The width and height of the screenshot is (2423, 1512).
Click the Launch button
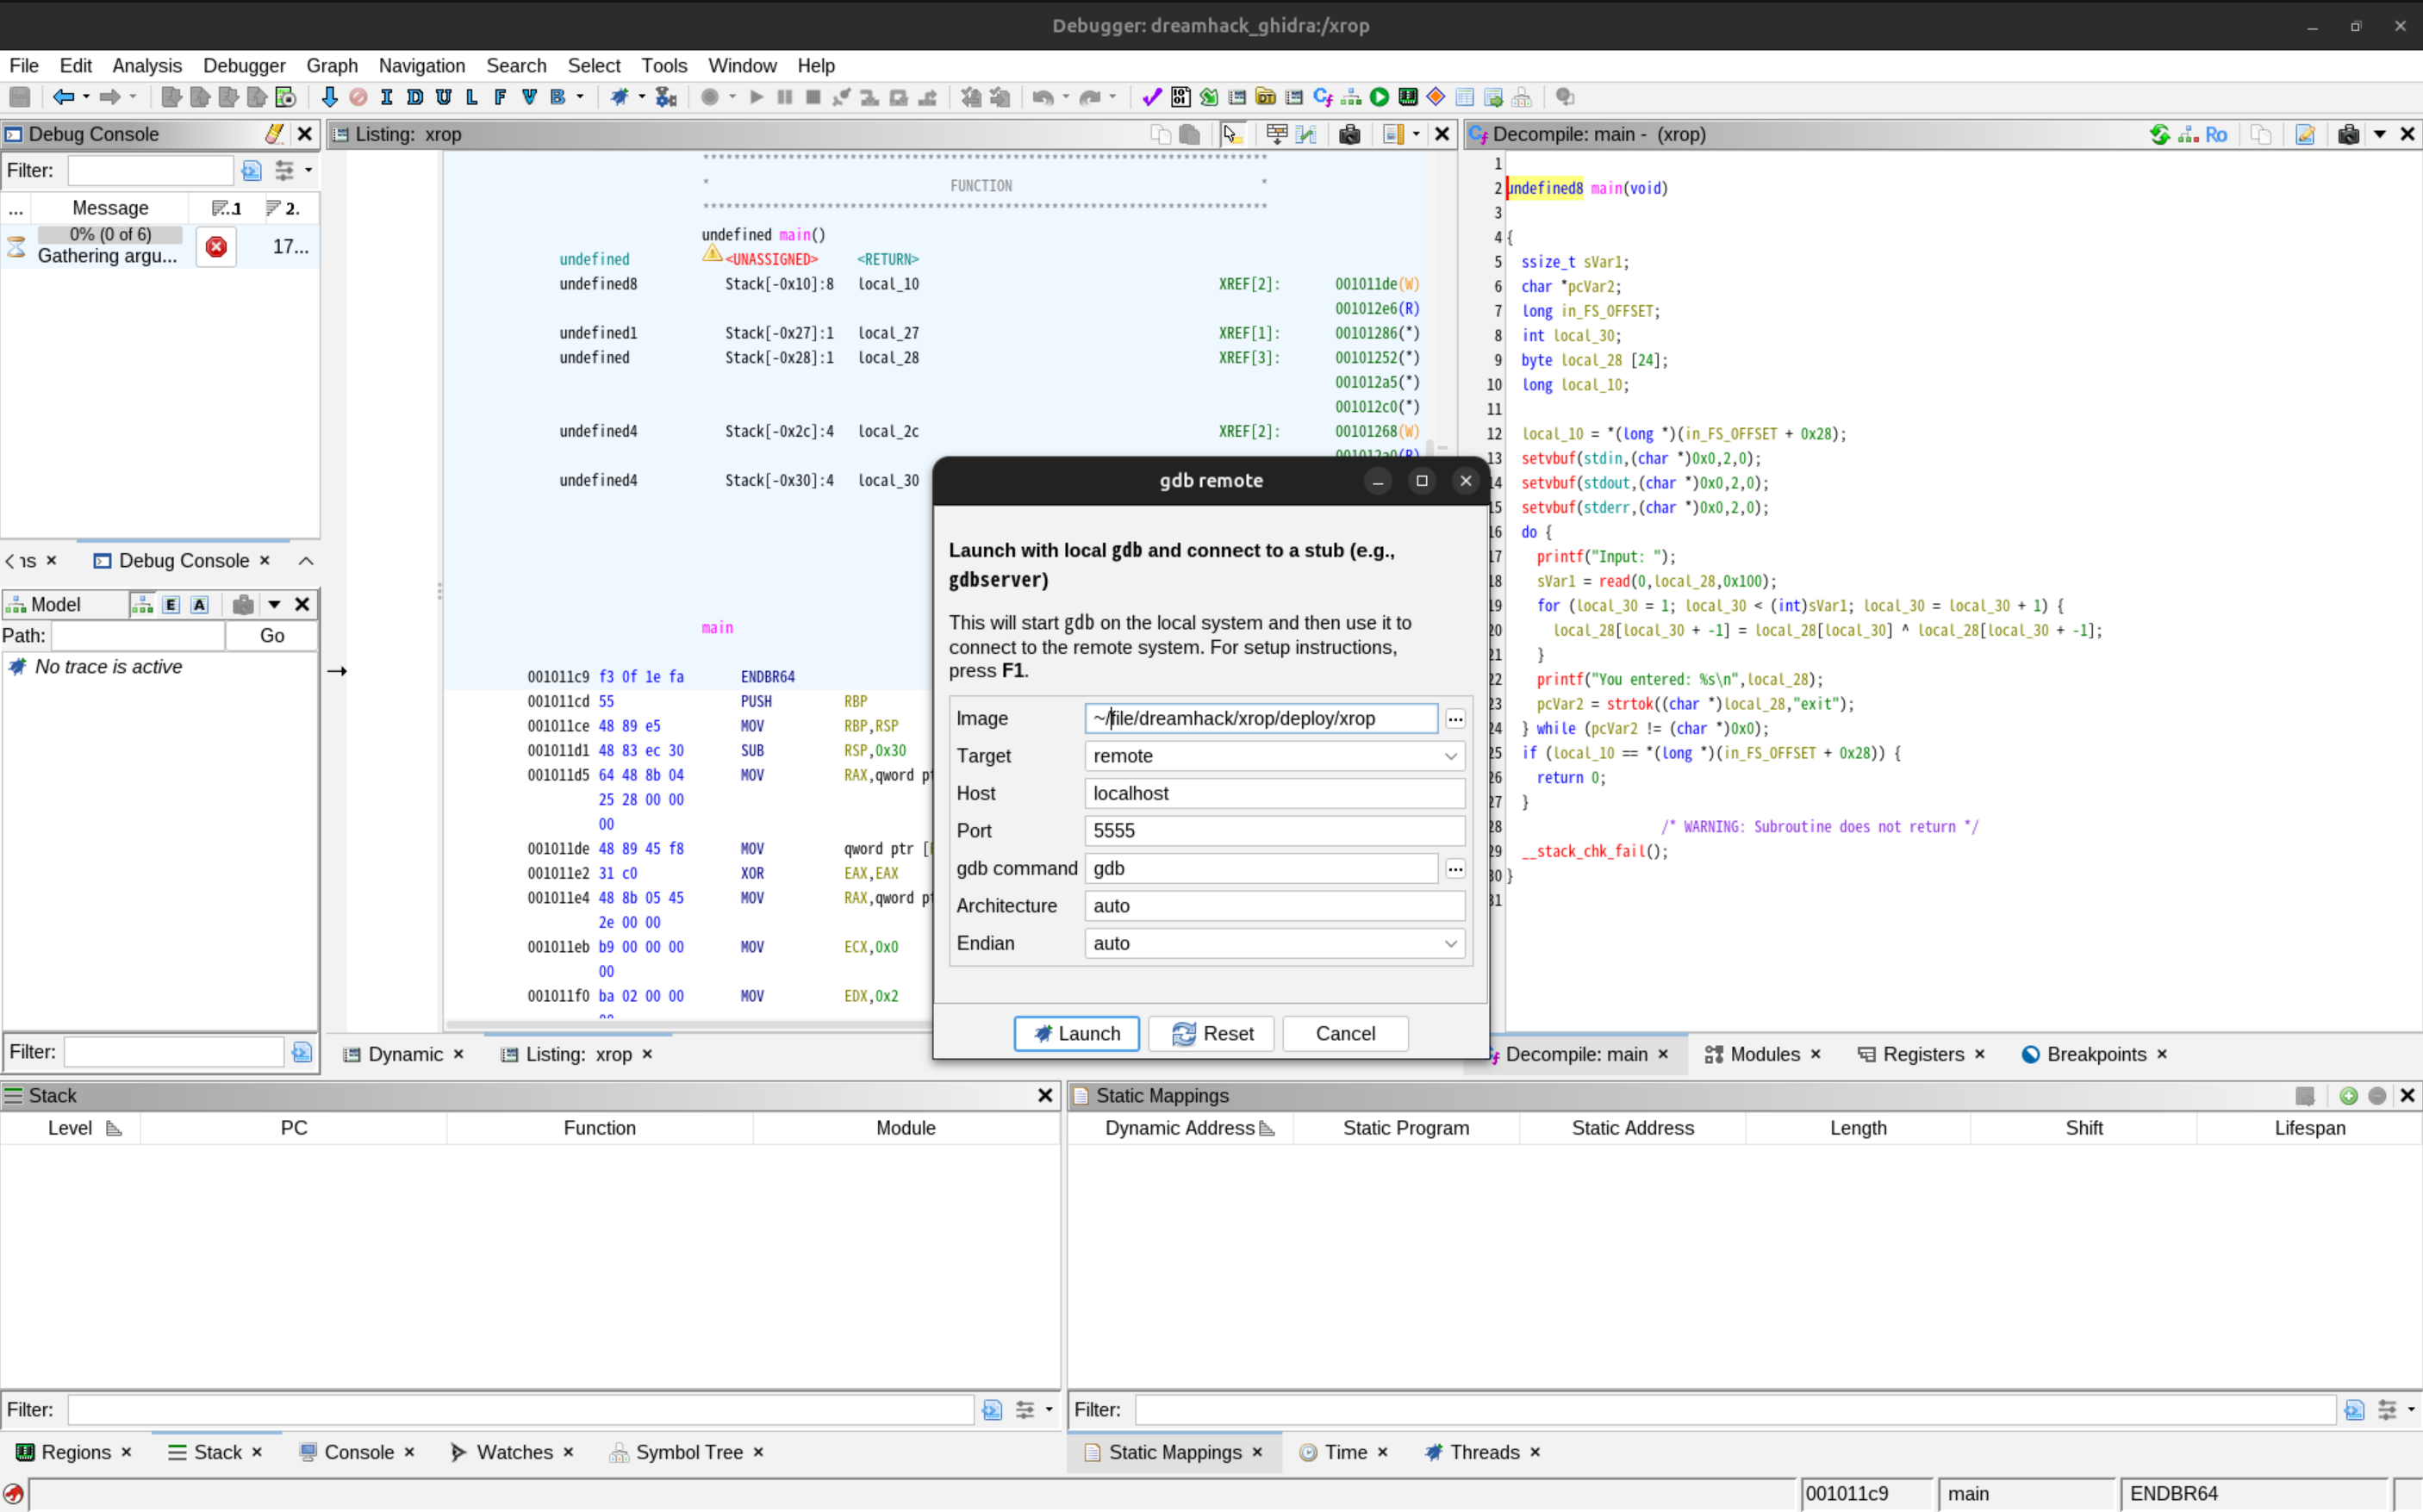[1076, 1034]
